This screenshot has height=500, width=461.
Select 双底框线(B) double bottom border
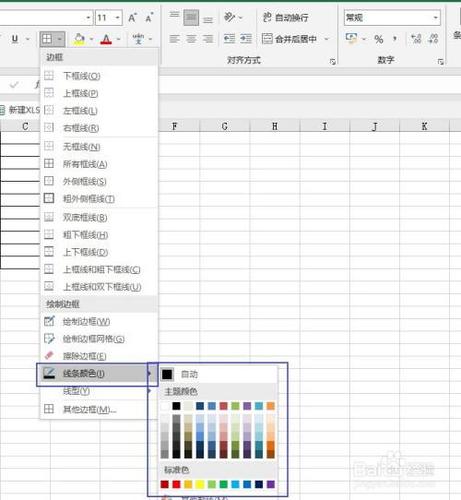[x=99, y=218]
